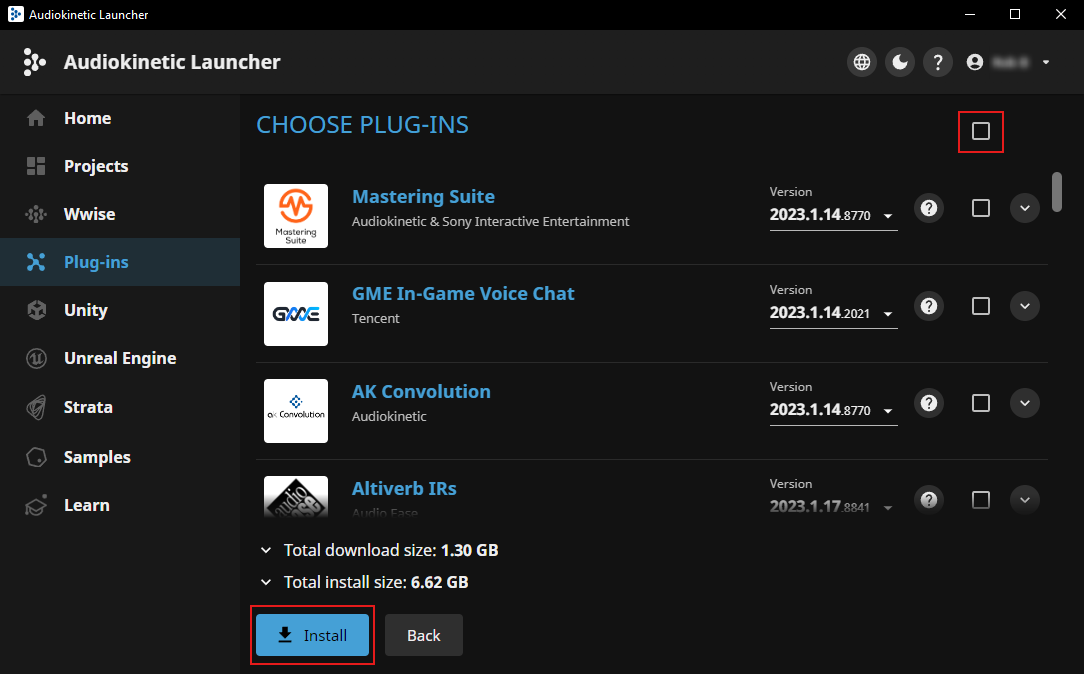This screenshot has width=1084, height=674.
Task: Open AK Convolution help info icon
Action: click(928, 403)
